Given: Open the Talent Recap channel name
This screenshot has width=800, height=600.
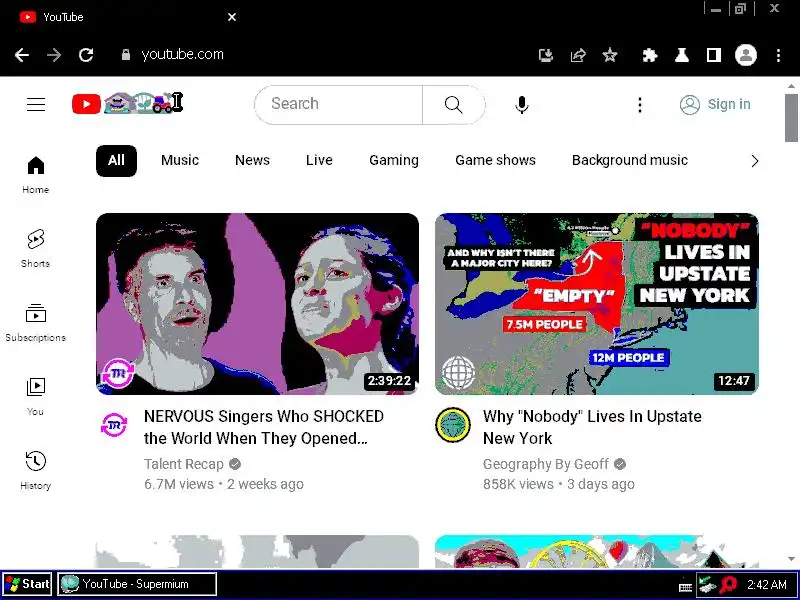Looking at the screenshot, I should pos(184,464).
